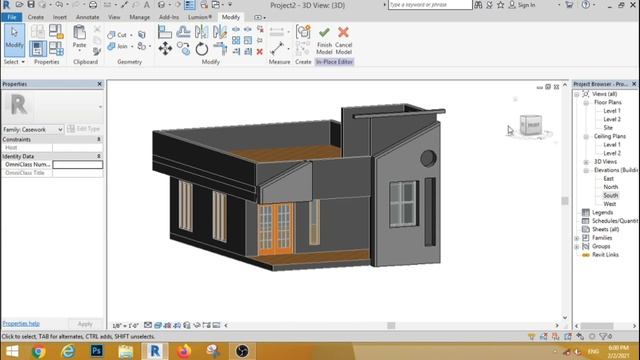Click the OmniClass Number input field
Image resolution: width=640 pixels, height=360 pixels.
click(x=78, y=164)
